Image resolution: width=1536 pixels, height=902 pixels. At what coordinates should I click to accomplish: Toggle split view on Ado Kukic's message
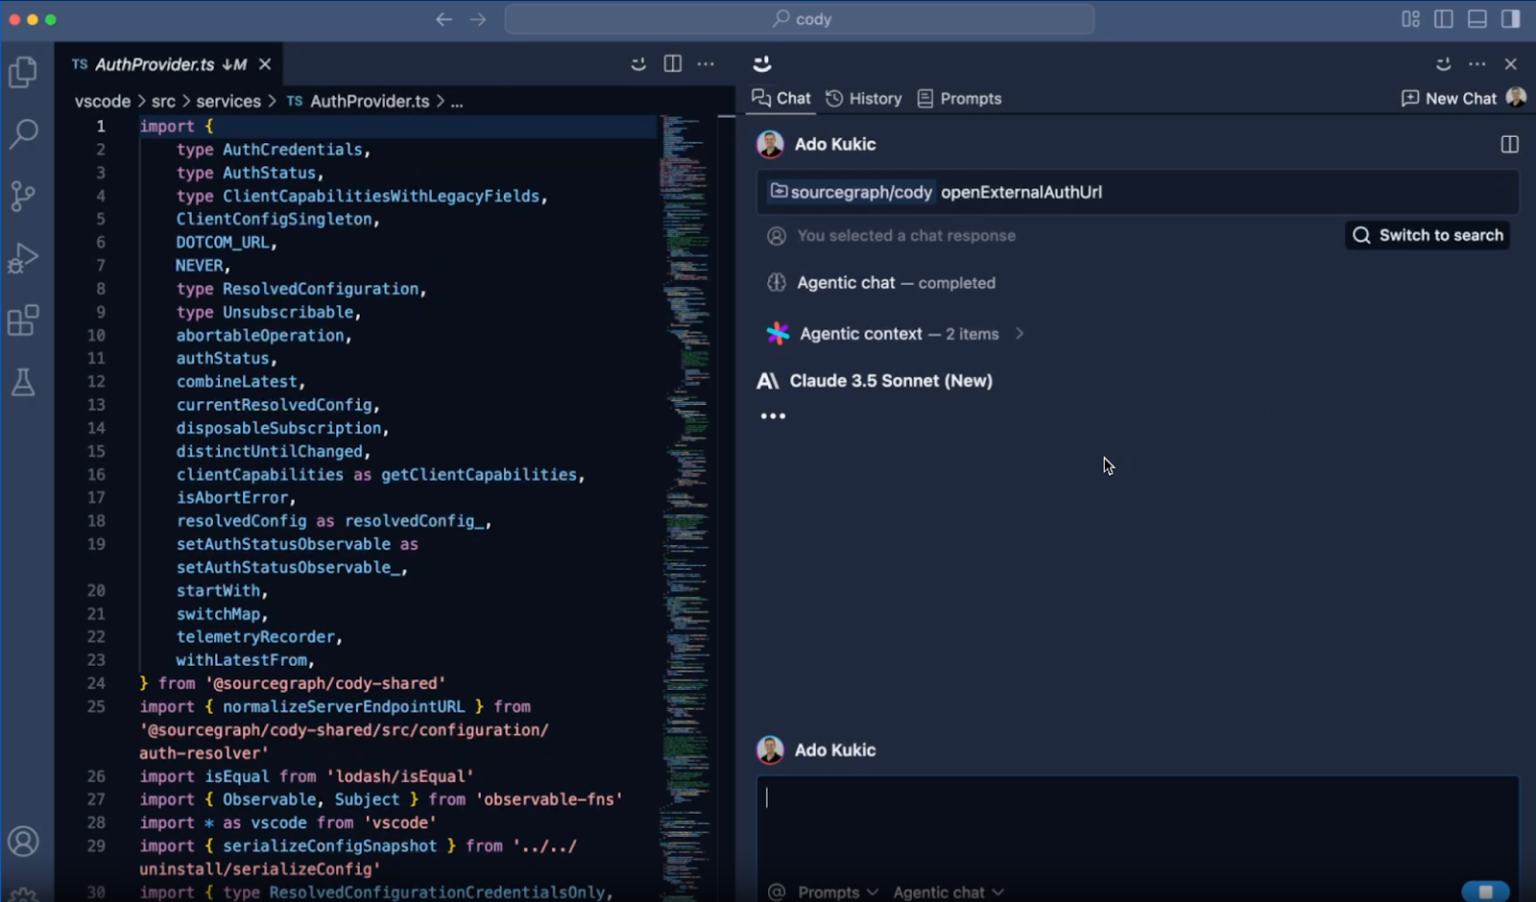click(1509, 144)
